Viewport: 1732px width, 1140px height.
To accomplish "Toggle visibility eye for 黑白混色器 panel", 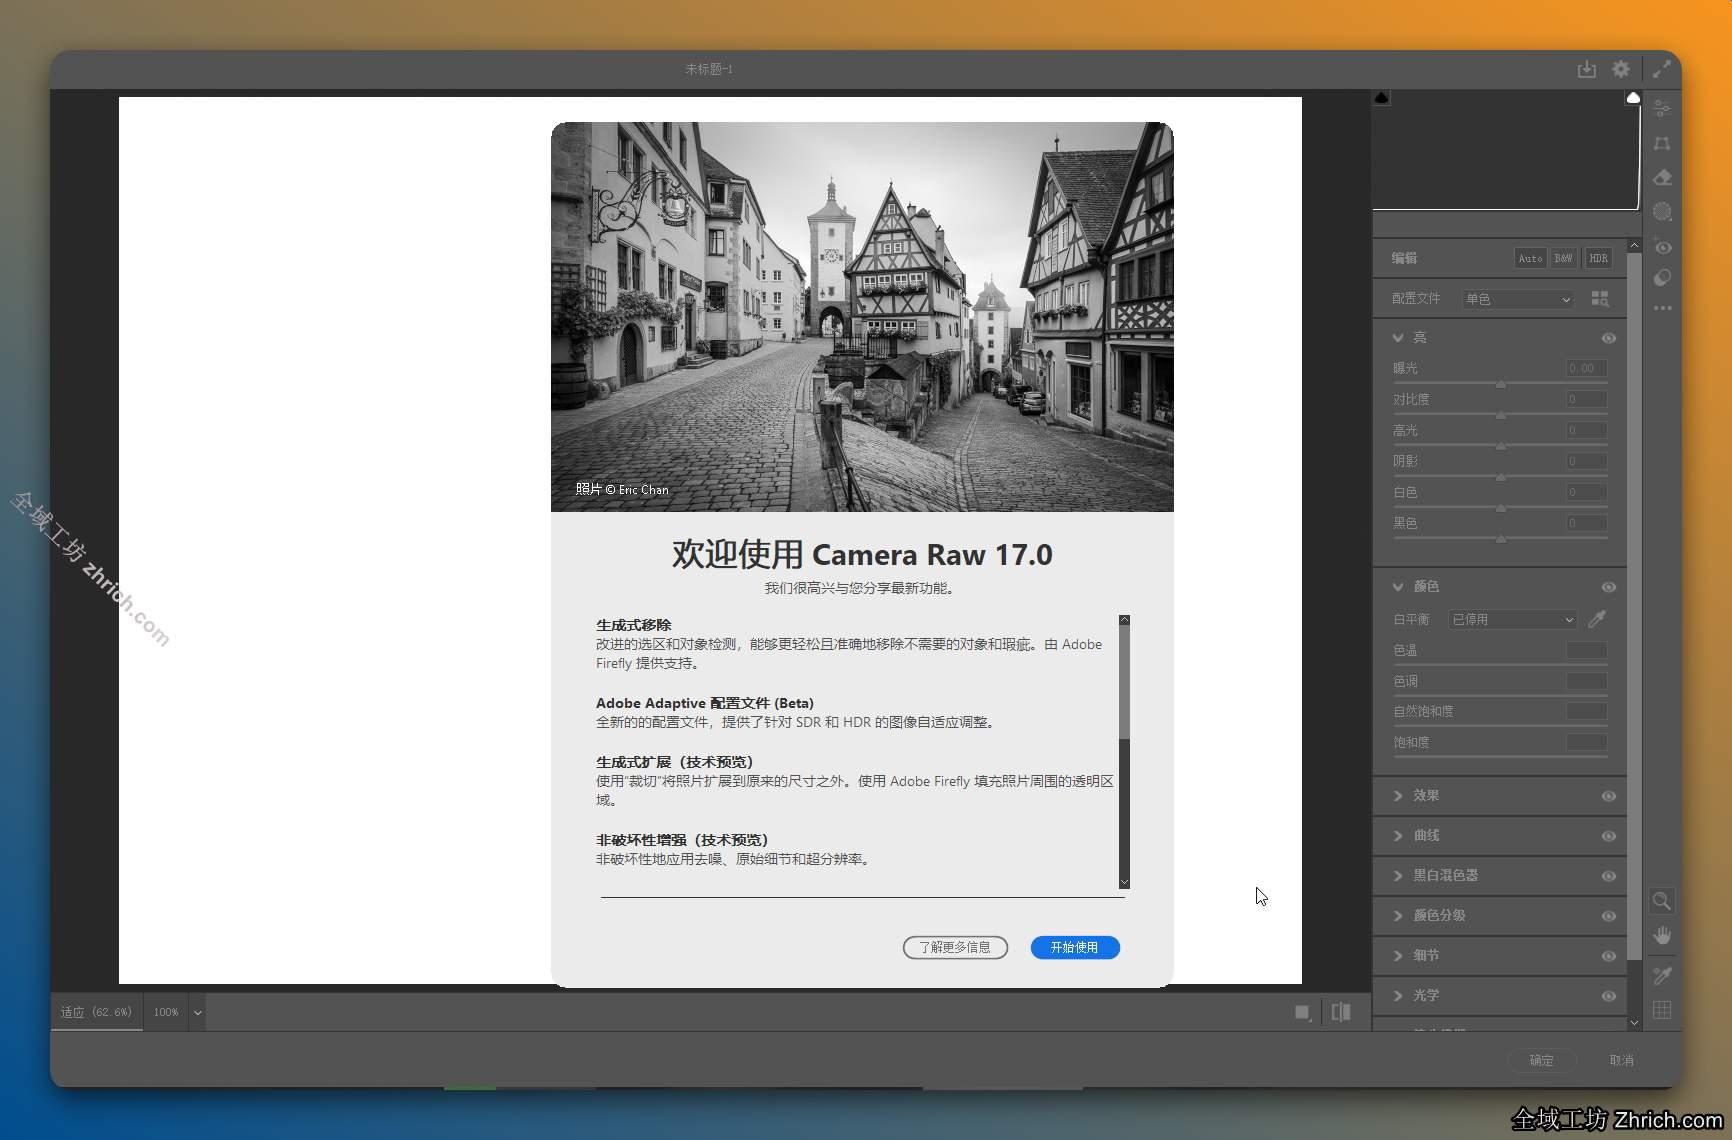I will (x=1608, y=876).
